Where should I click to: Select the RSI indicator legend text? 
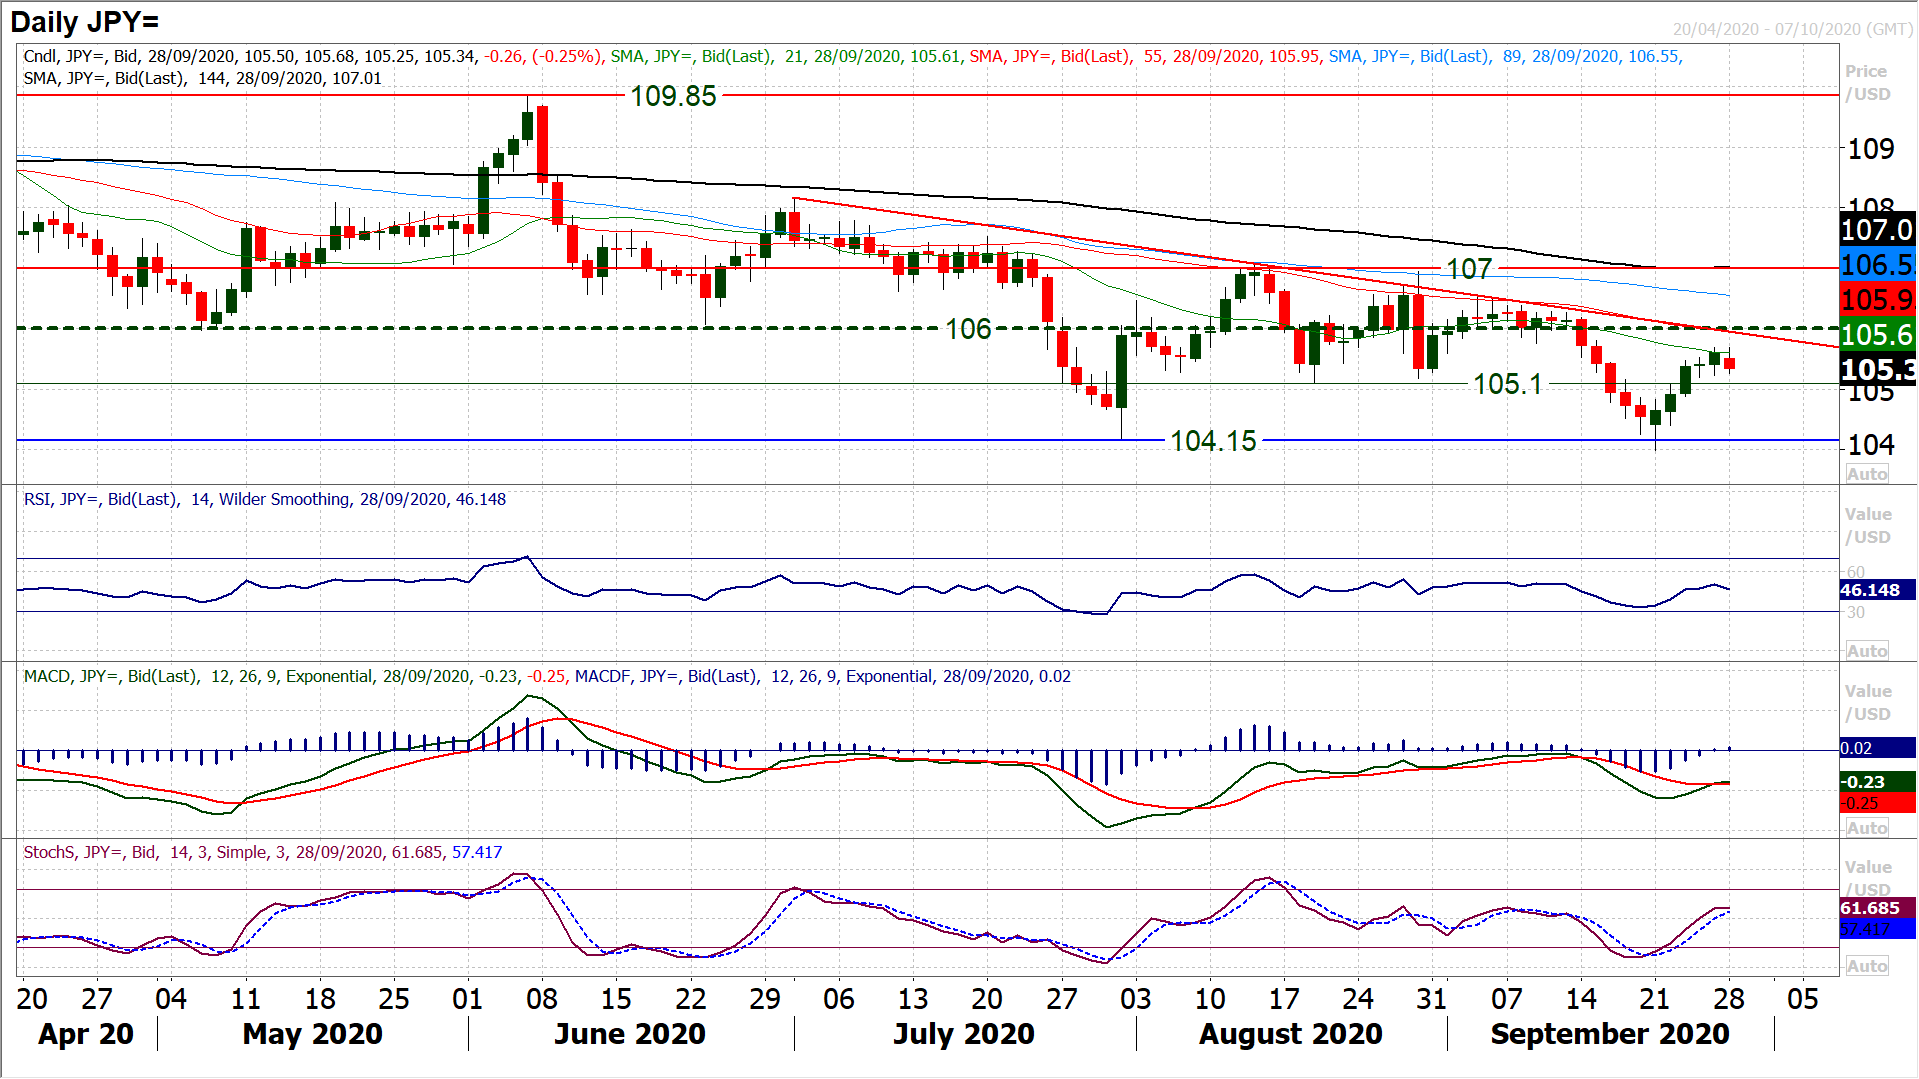[265, 499]
